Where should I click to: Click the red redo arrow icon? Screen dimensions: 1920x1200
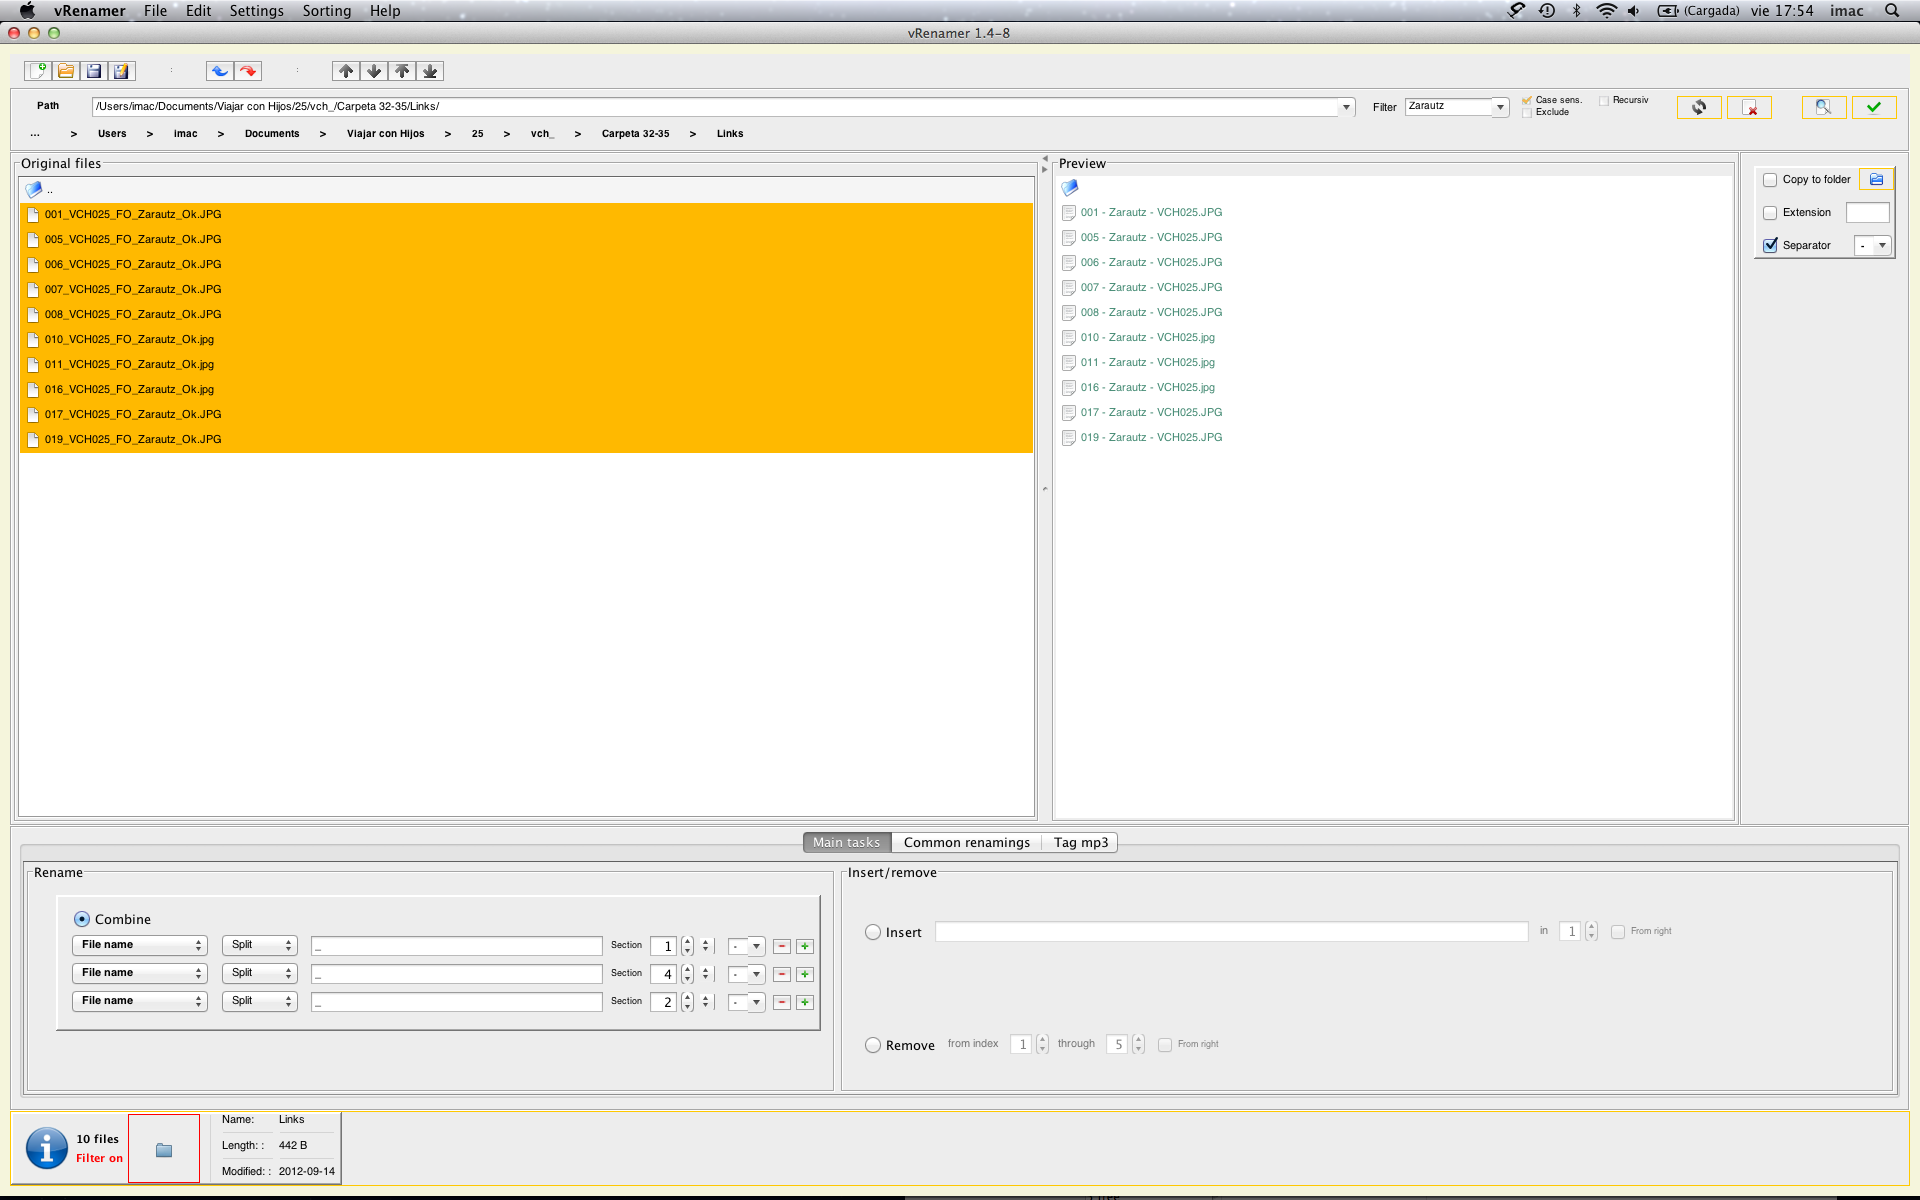click(248, 71)
